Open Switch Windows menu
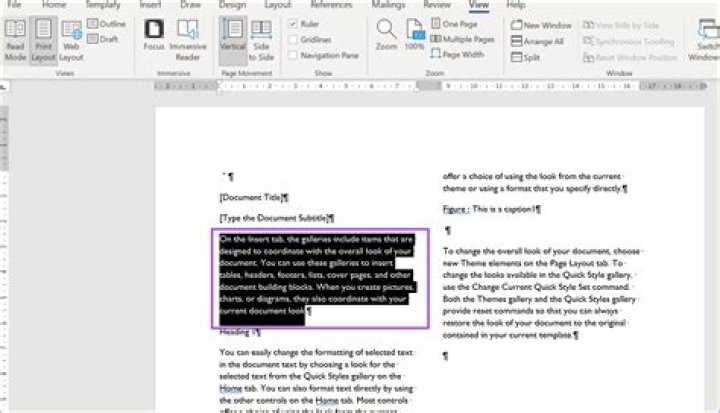The height and width of the screenshot is (413, 720). coord(706,40)
